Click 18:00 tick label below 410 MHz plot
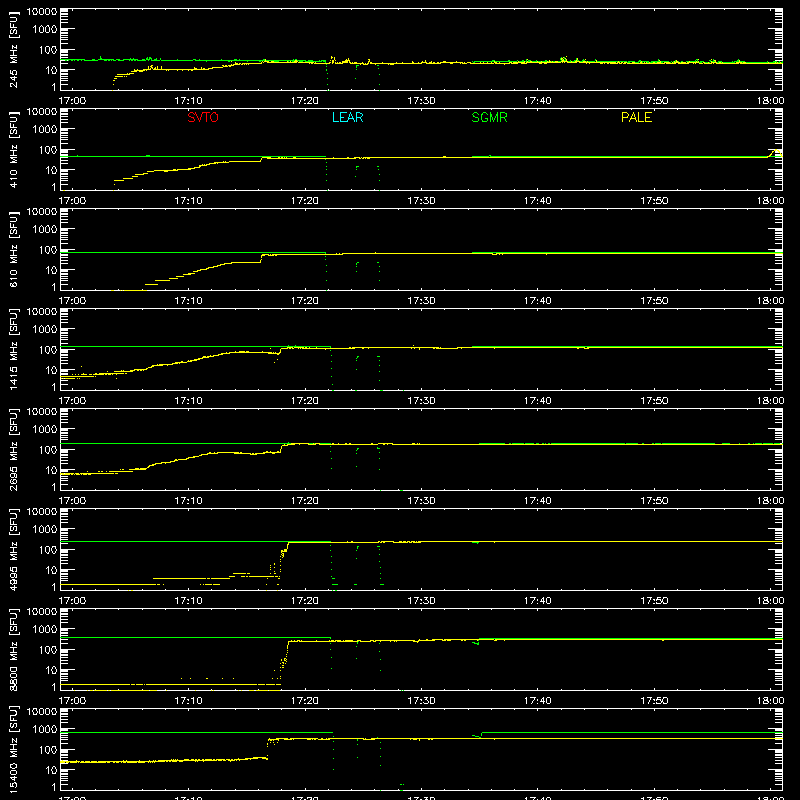The width and height of the screenshot is (800, 800). [x=770, y=201]
